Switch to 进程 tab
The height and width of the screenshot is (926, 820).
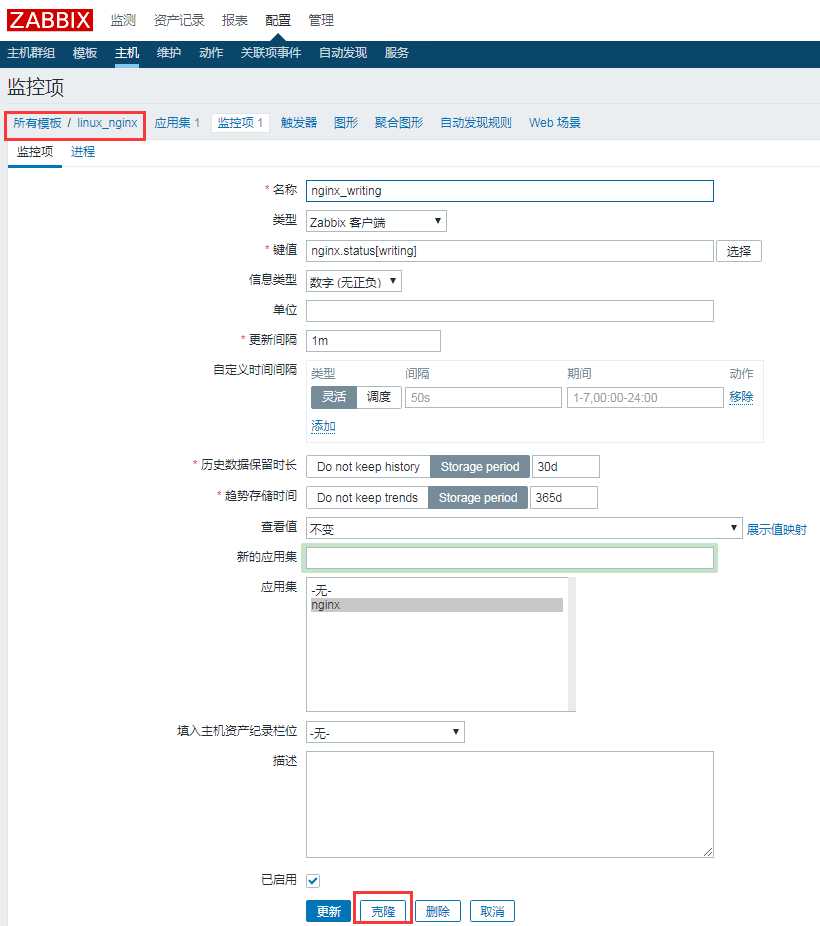click(83, 152)
